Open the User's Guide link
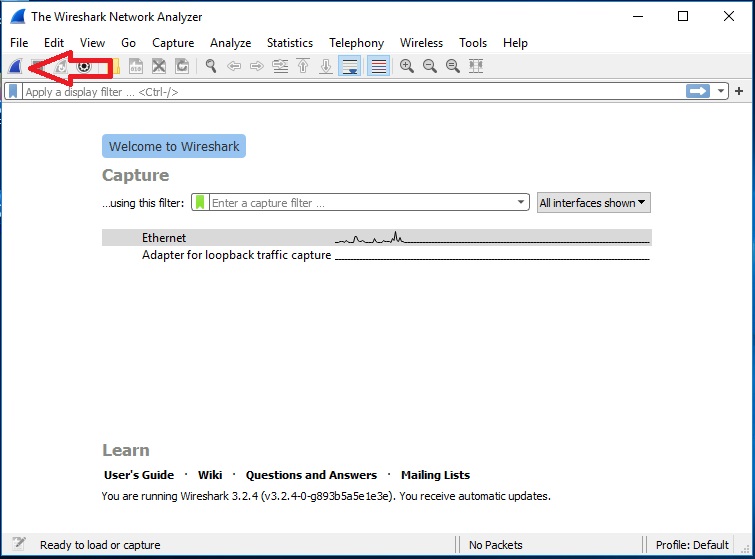 click(139, 475)
